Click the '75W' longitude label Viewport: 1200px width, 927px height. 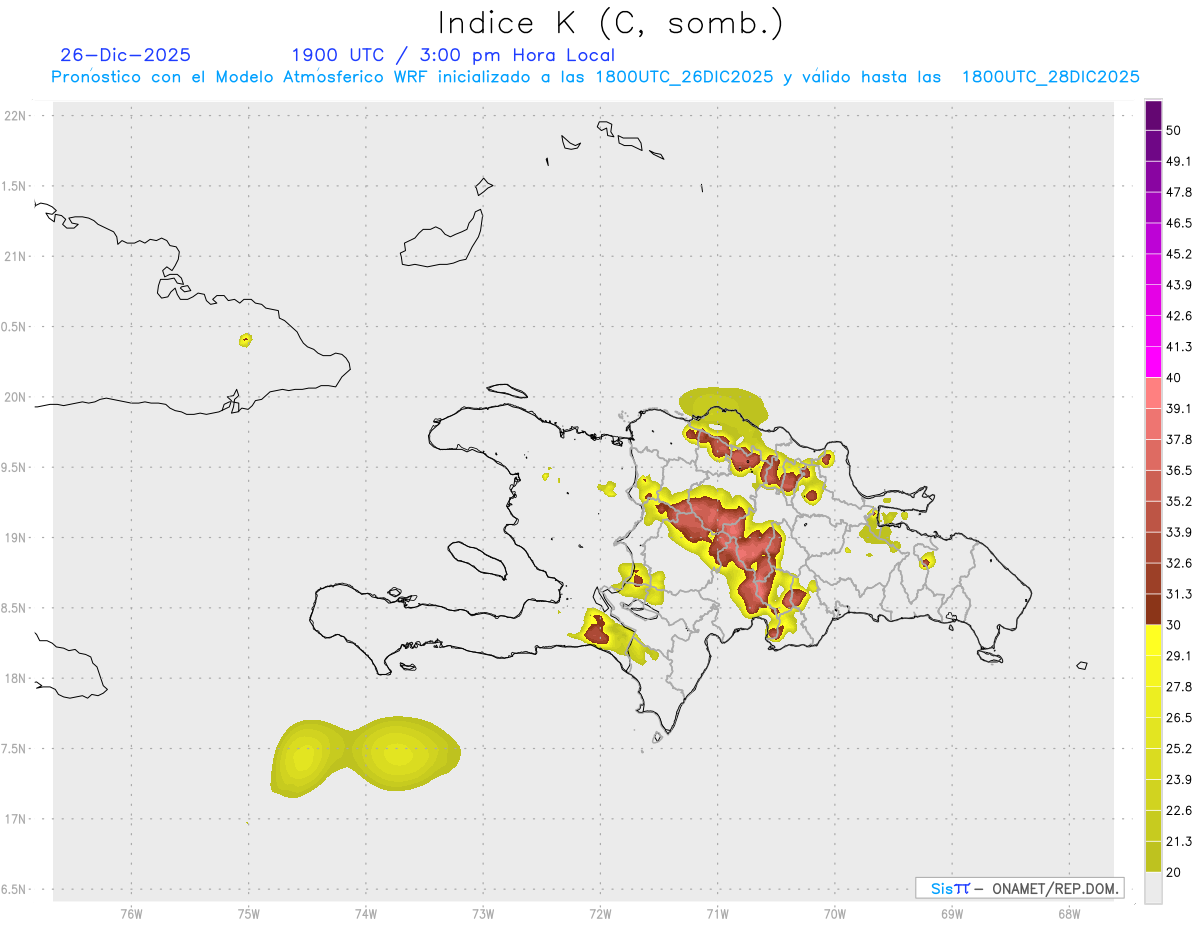[x=249, y=913]
